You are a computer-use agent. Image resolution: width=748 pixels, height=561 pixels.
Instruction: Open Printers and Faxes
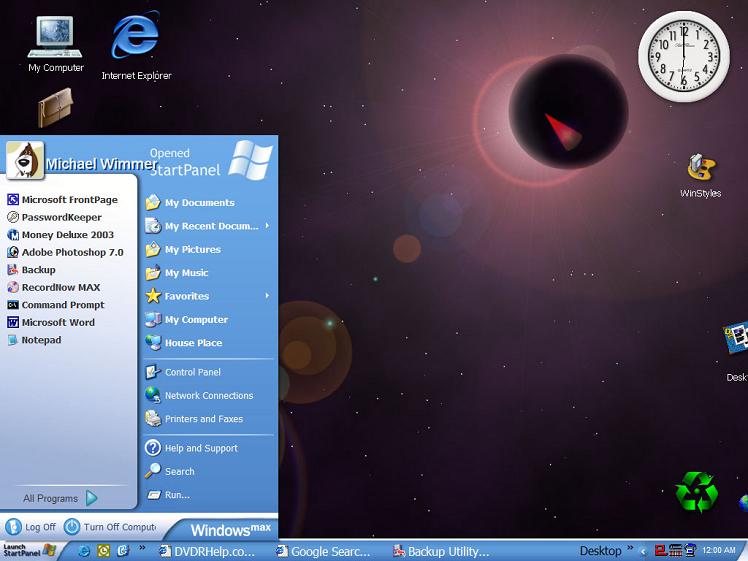click(194, 418)
